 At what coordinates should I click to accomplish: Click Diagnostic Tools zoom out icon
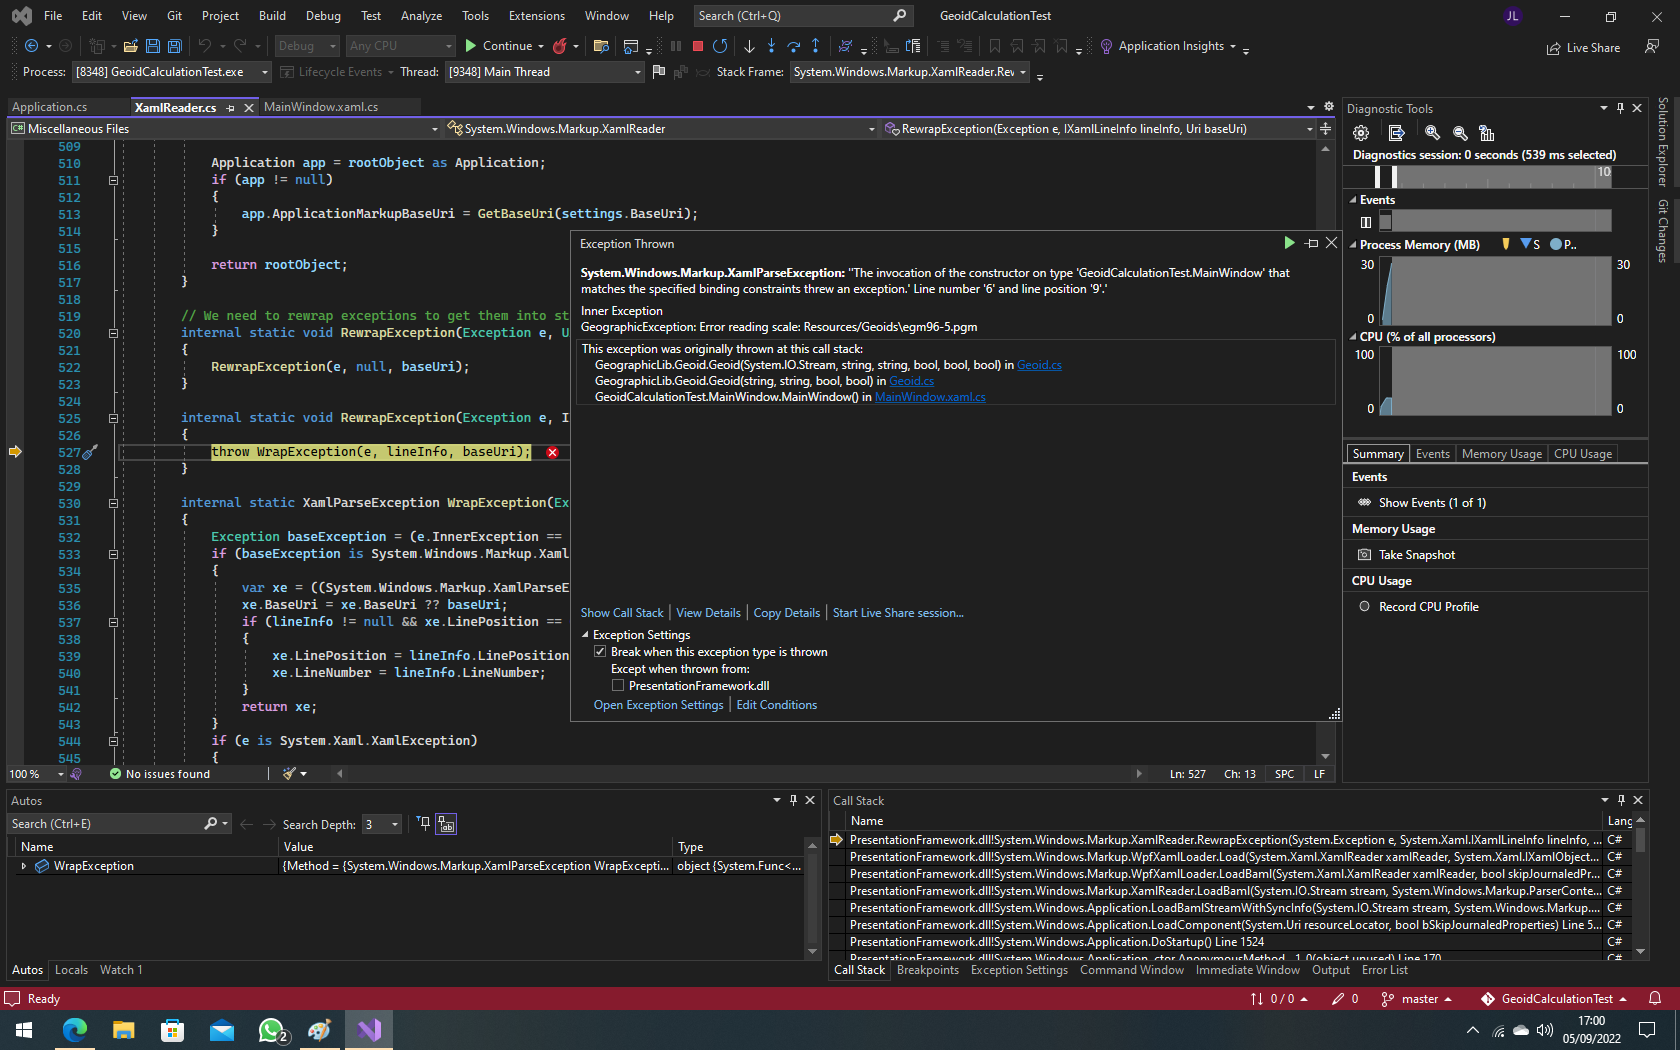[x=1460, y=133]
